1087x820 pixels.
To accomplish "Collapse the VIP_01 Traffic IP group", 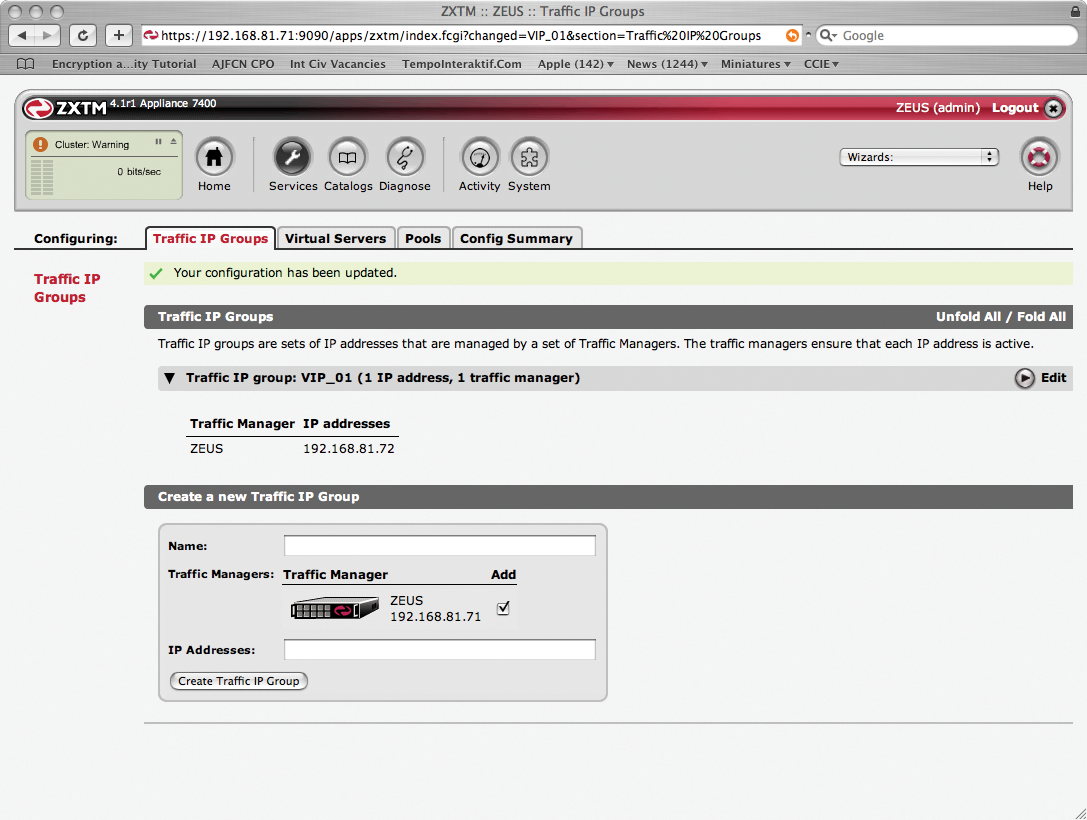I will [169, 378].
